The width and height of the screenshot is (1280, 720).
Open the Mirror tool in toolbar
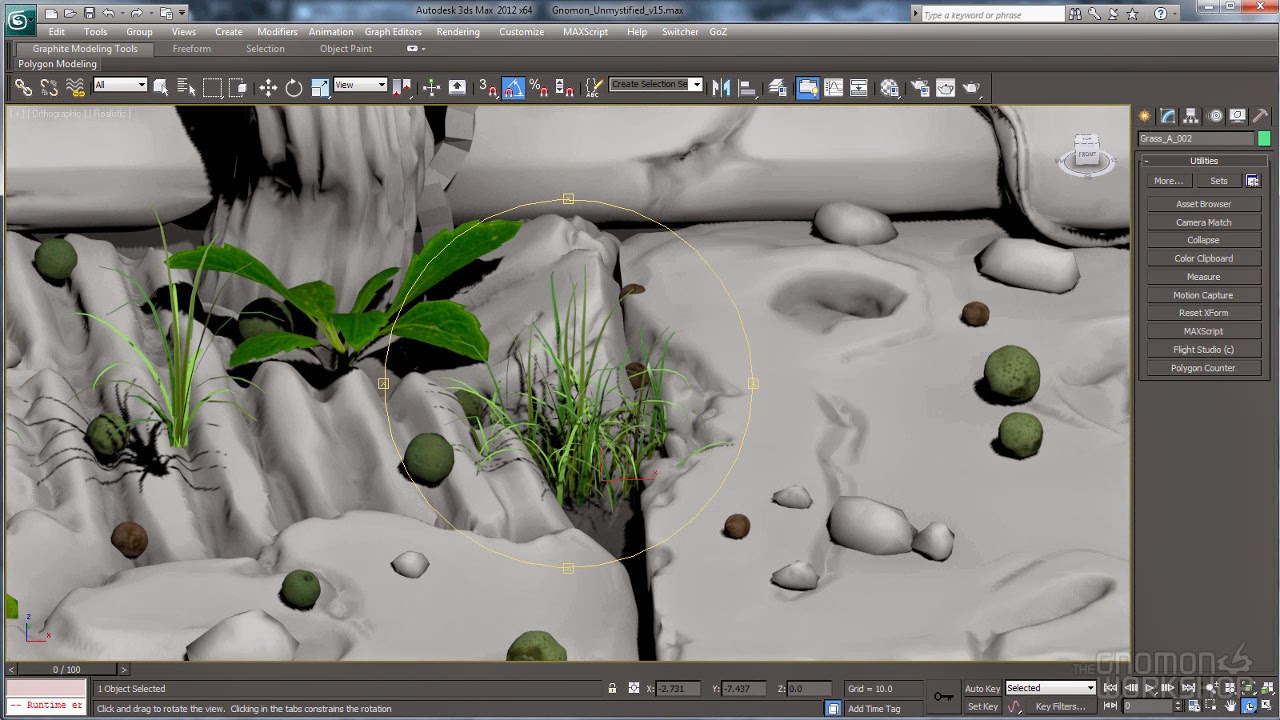pyautogui.click(x=721, y=88)
